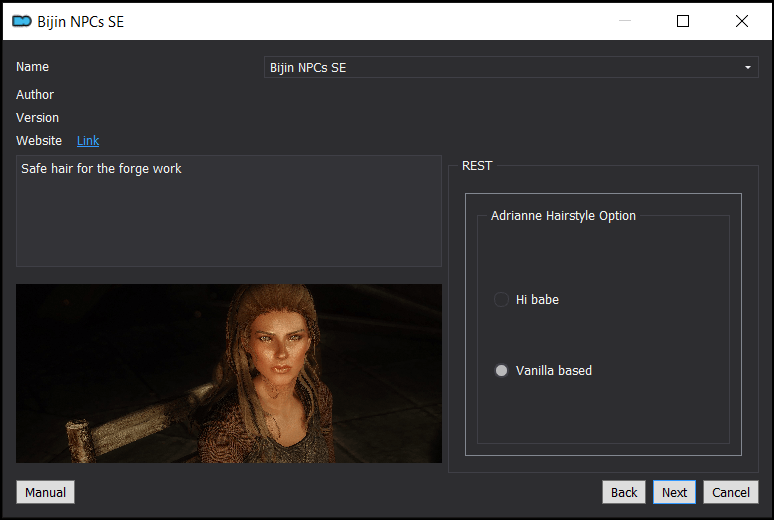Maximize the Bijin NPCs SE window
The height and width of the screenshot is (520, 774).
(x=683, y=21)
